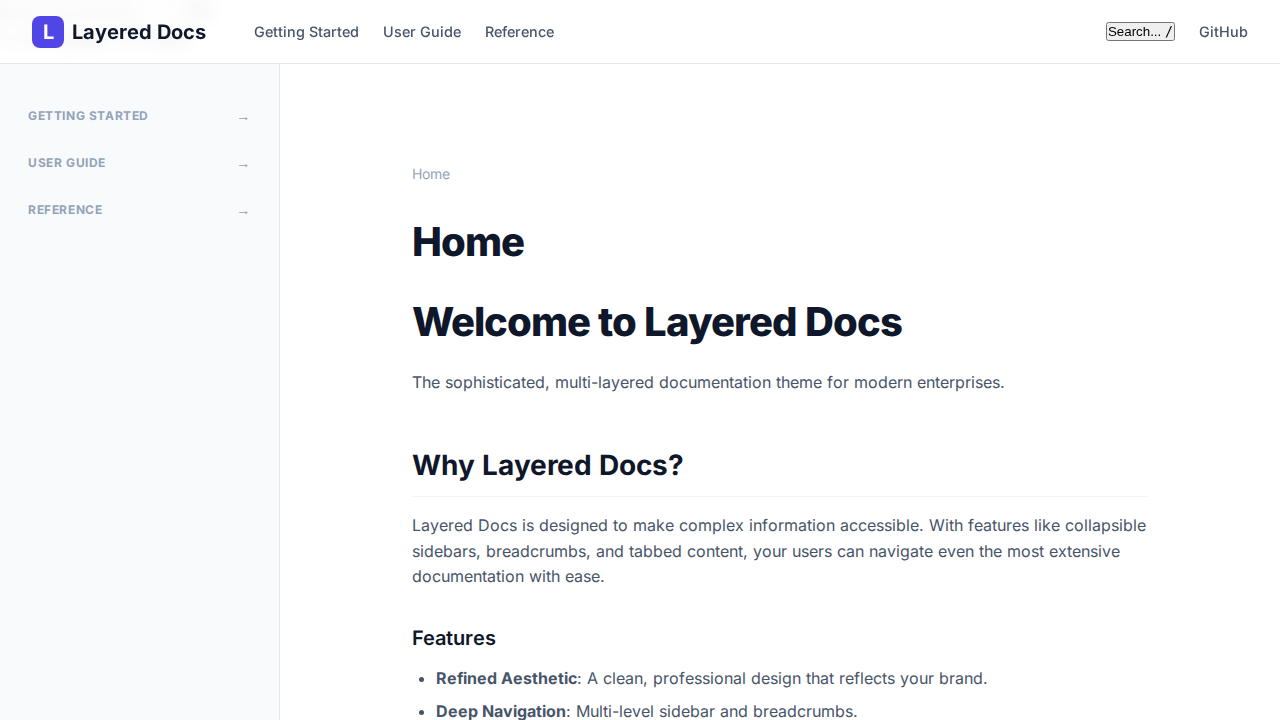
Task: Expand the REFERENCE sidebar section
Action: (x=64, y=210)
